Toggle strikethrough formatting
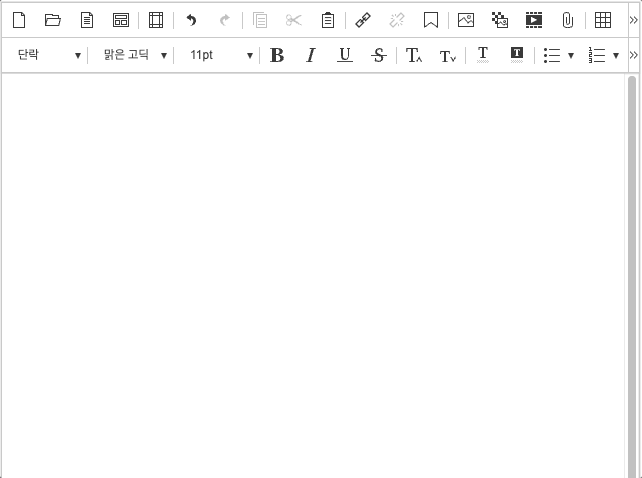This screenshot has height=478, width=642. tap(378, 56)
